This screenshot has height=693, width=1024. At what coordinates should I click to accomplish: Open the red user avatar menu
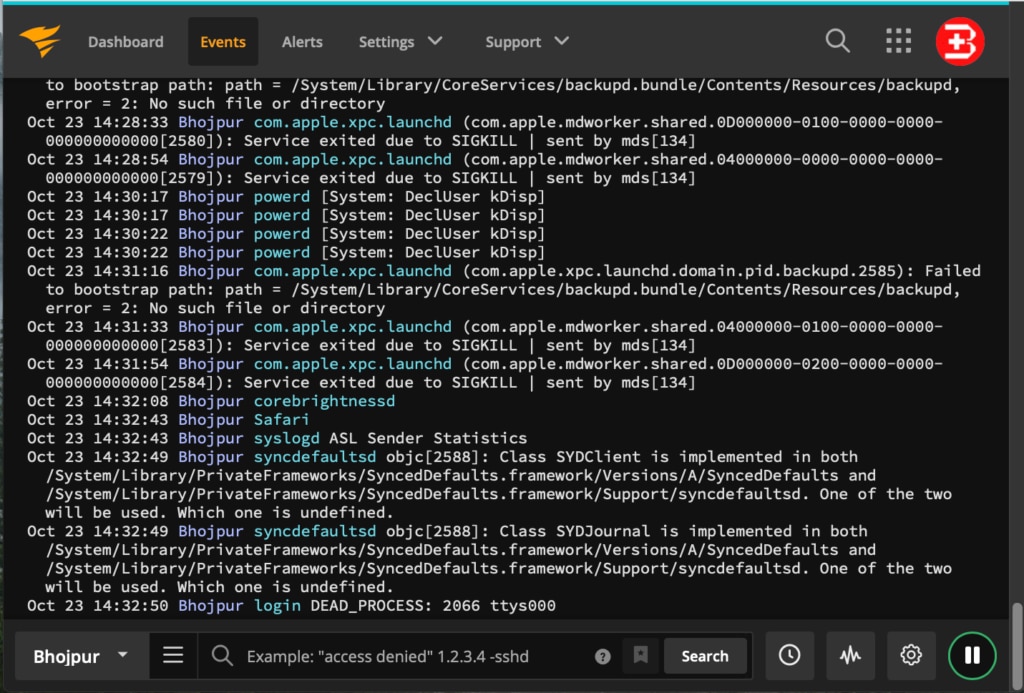(960, 41)
